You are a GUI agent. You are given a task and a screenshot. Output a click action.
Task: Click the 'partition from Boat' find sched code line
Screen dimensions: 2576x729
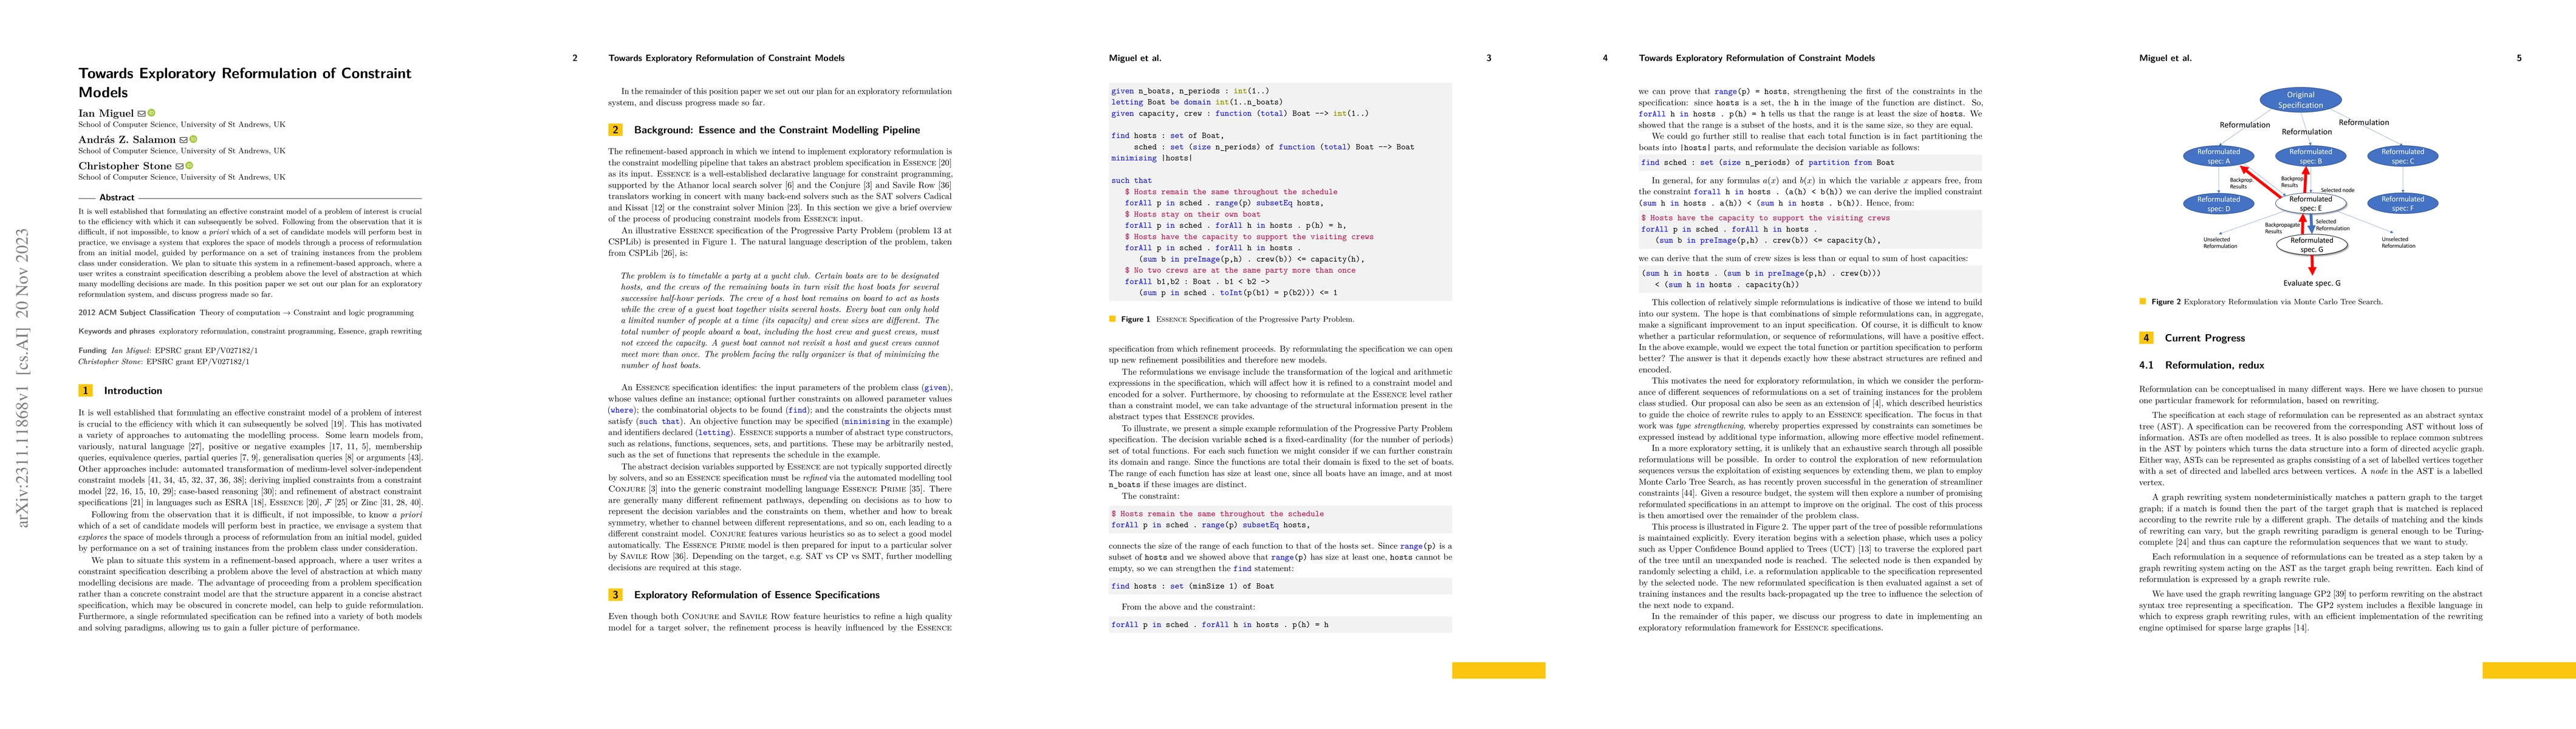point(1768,162)
